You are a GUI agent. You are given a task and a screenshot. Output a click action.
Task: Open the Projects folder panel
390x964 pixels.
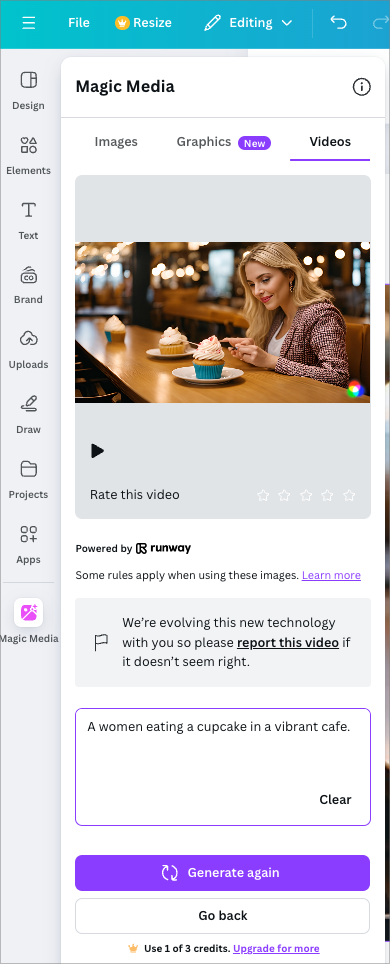click(28, 479)
